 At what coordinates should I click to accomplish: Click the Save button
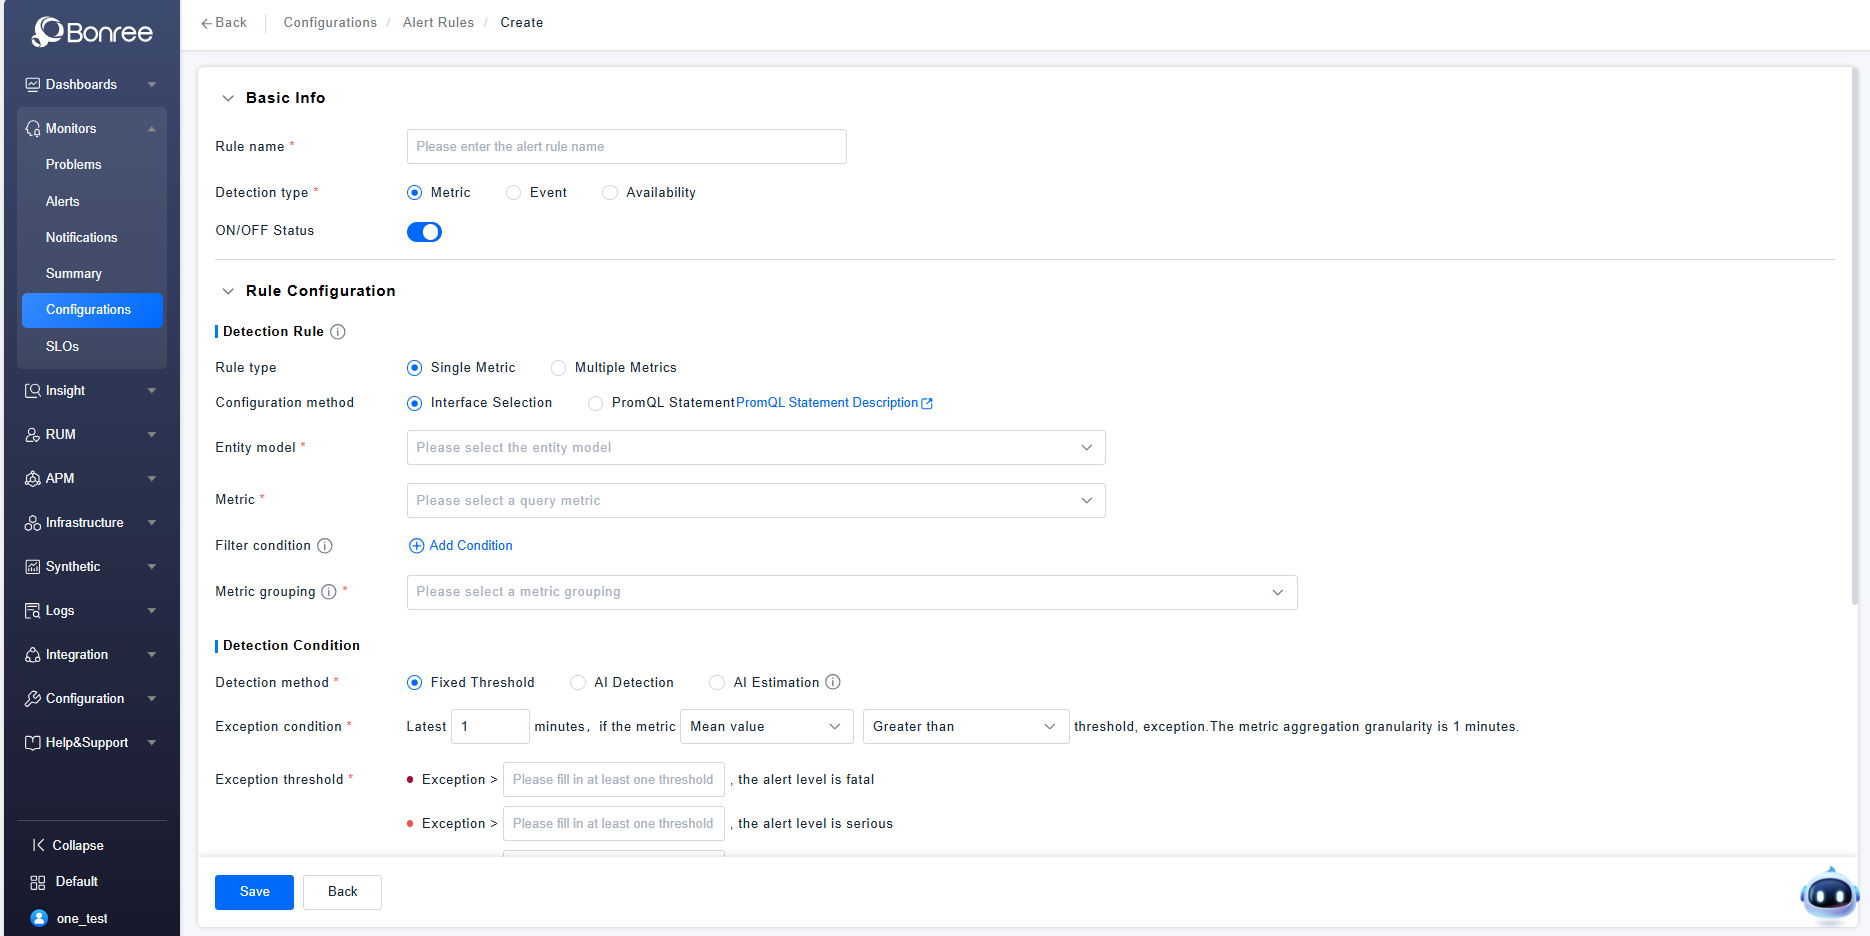[254, 892]
